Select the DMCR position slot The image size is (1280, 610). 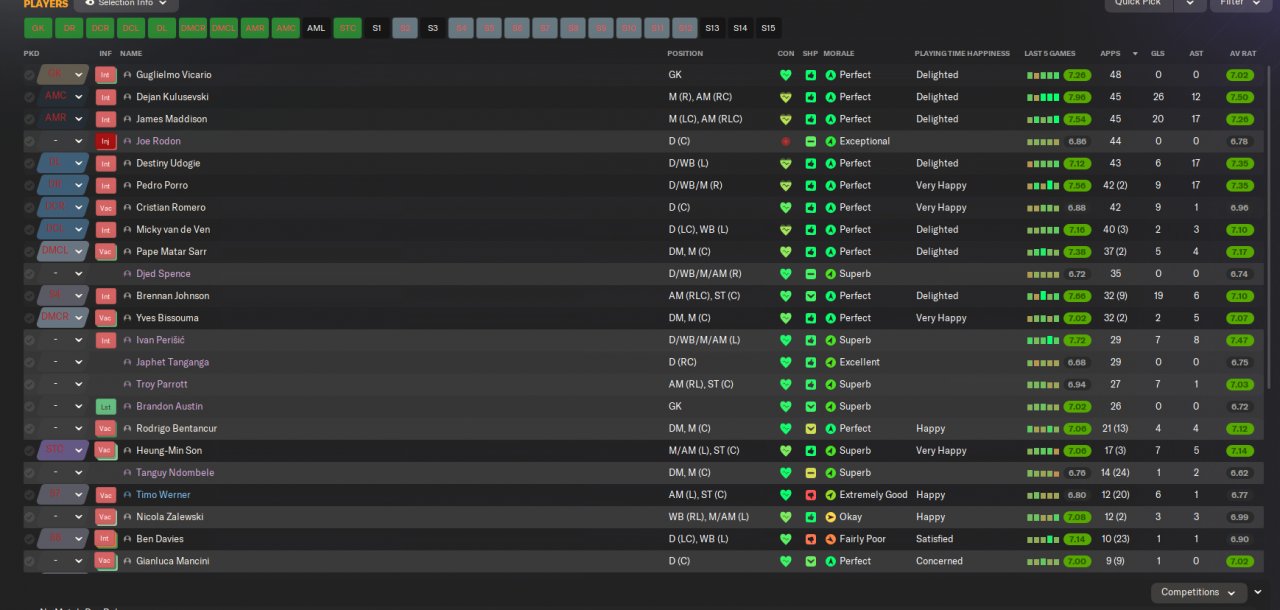(192, 28)
